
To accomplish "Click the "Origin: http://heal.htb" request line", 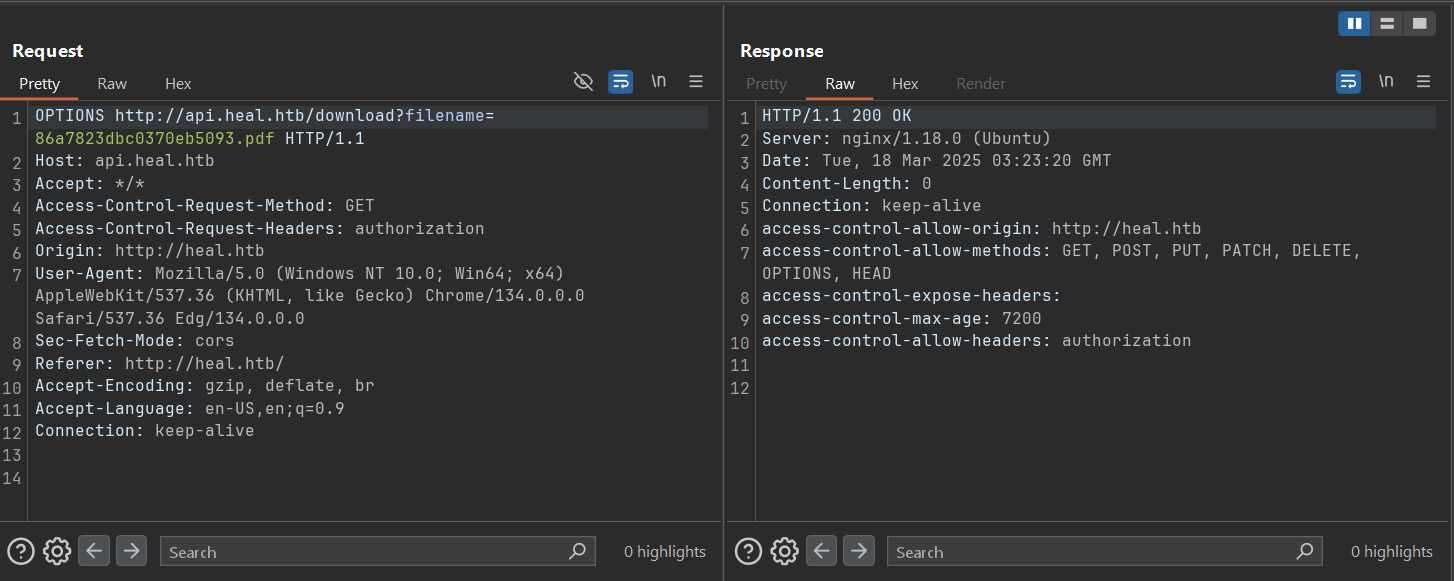I will 150,251.
